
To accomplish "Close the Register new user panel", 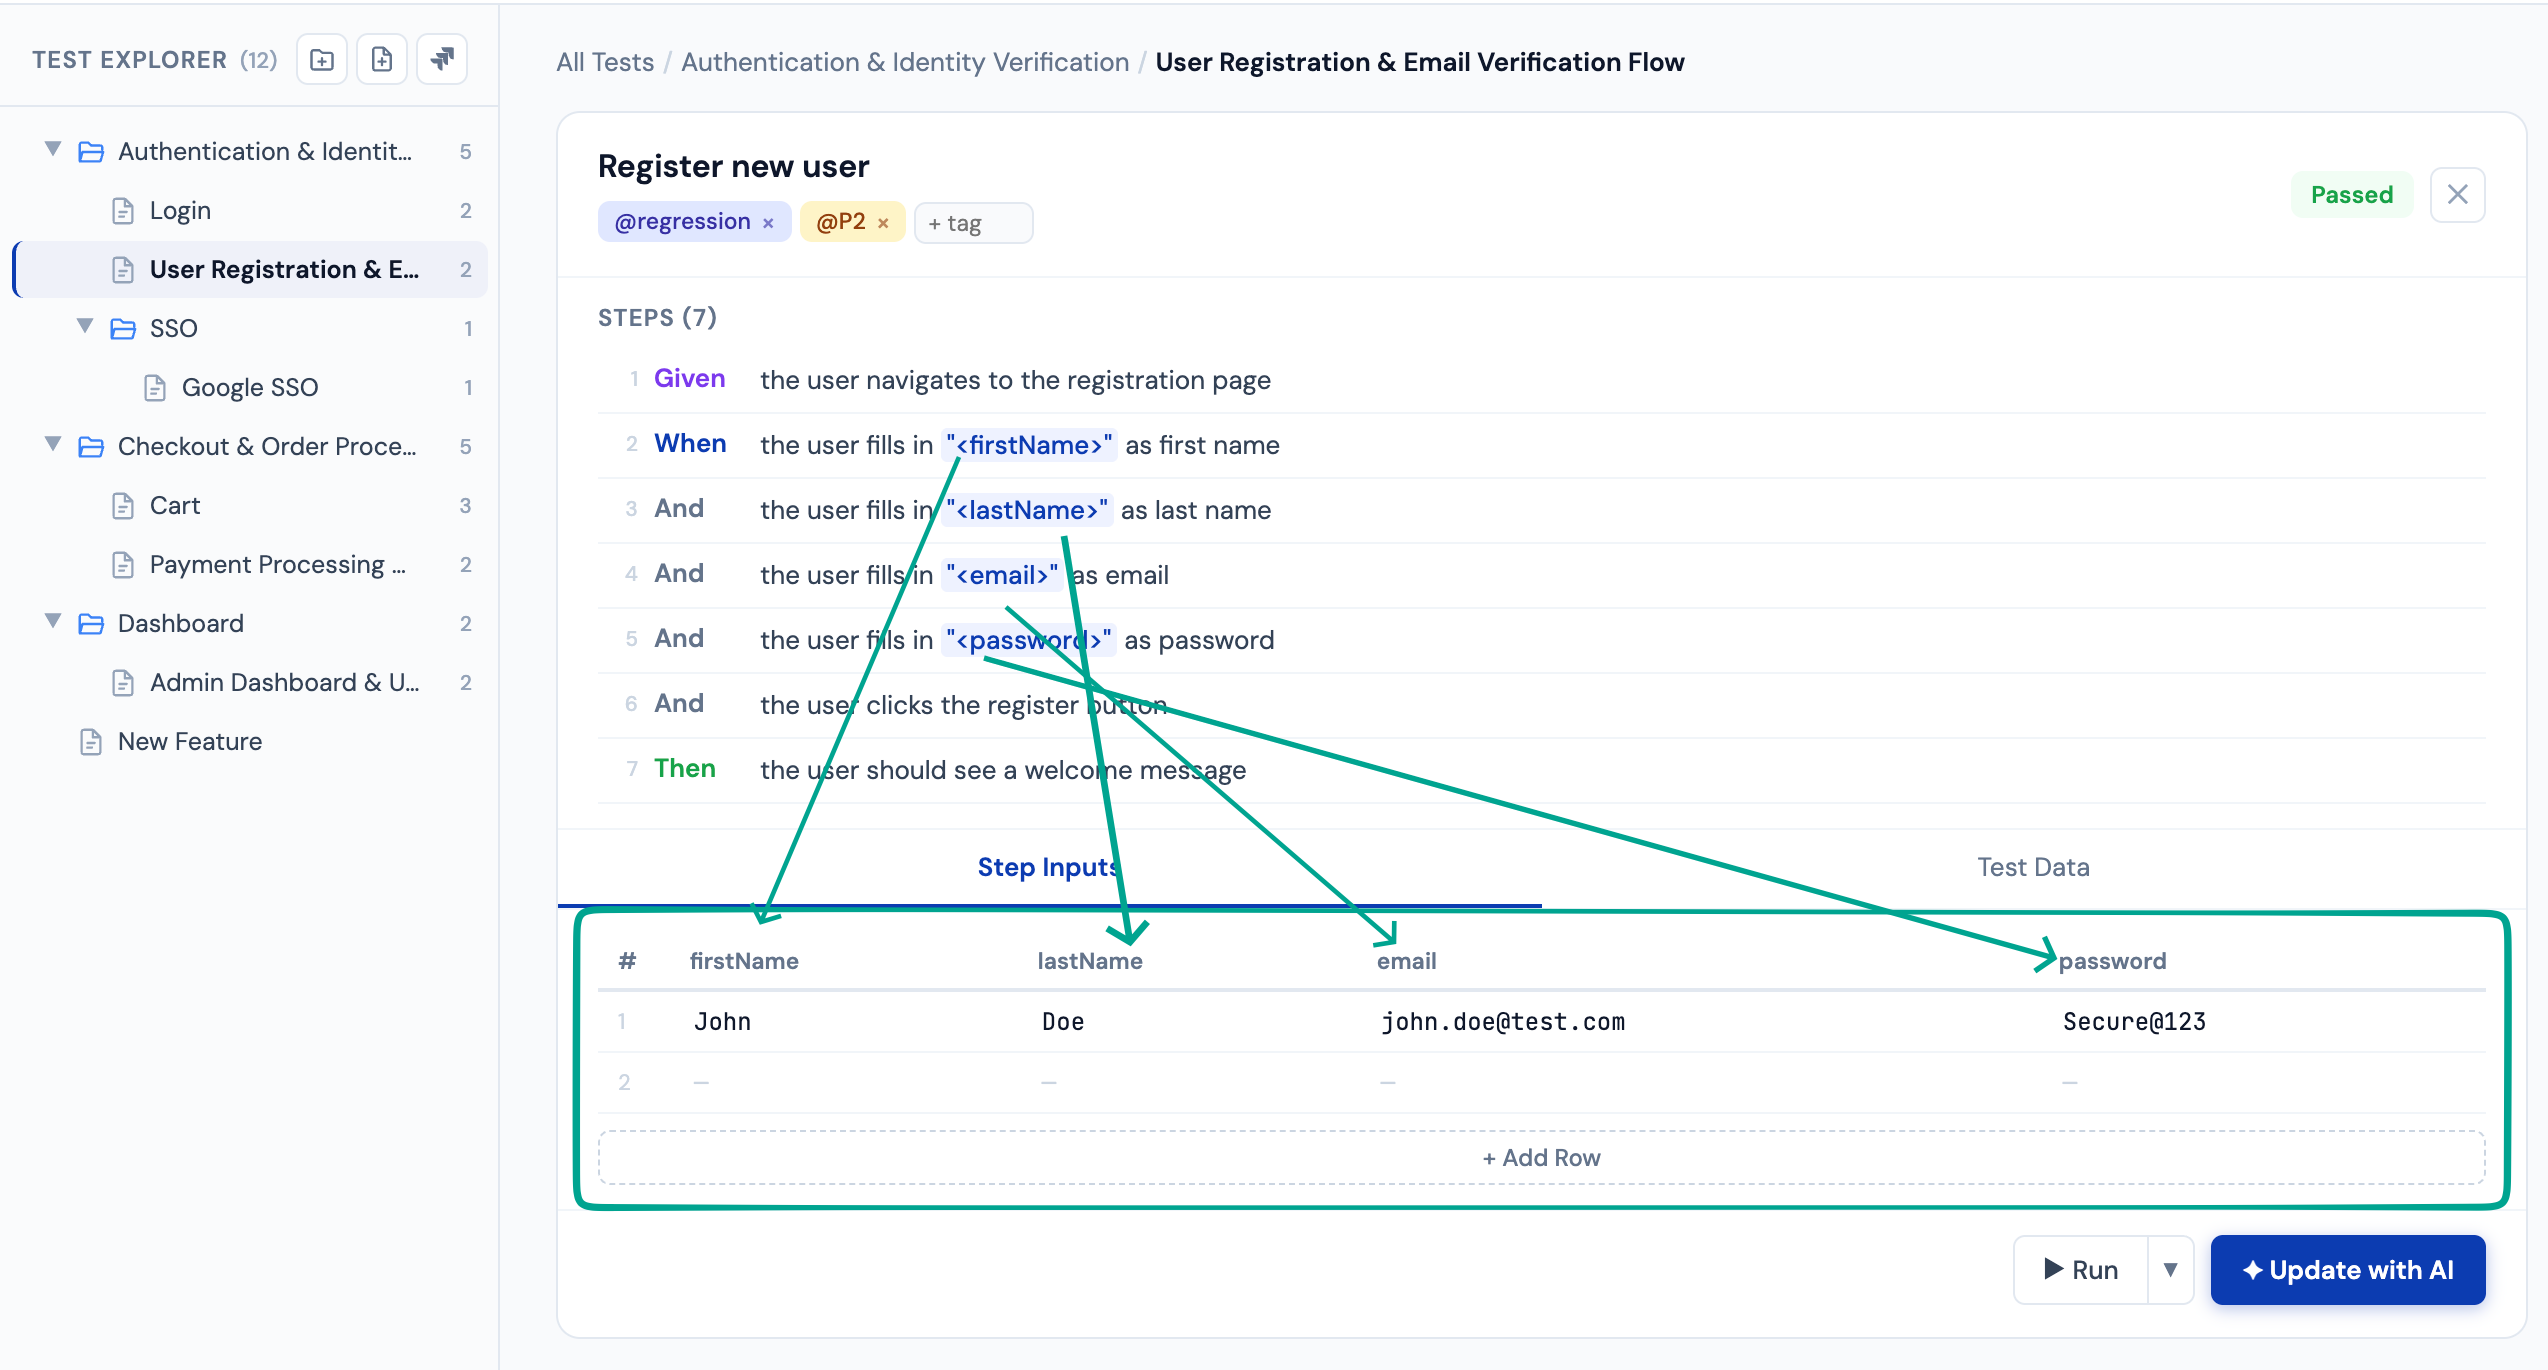I will click(x=2457, y=195).
